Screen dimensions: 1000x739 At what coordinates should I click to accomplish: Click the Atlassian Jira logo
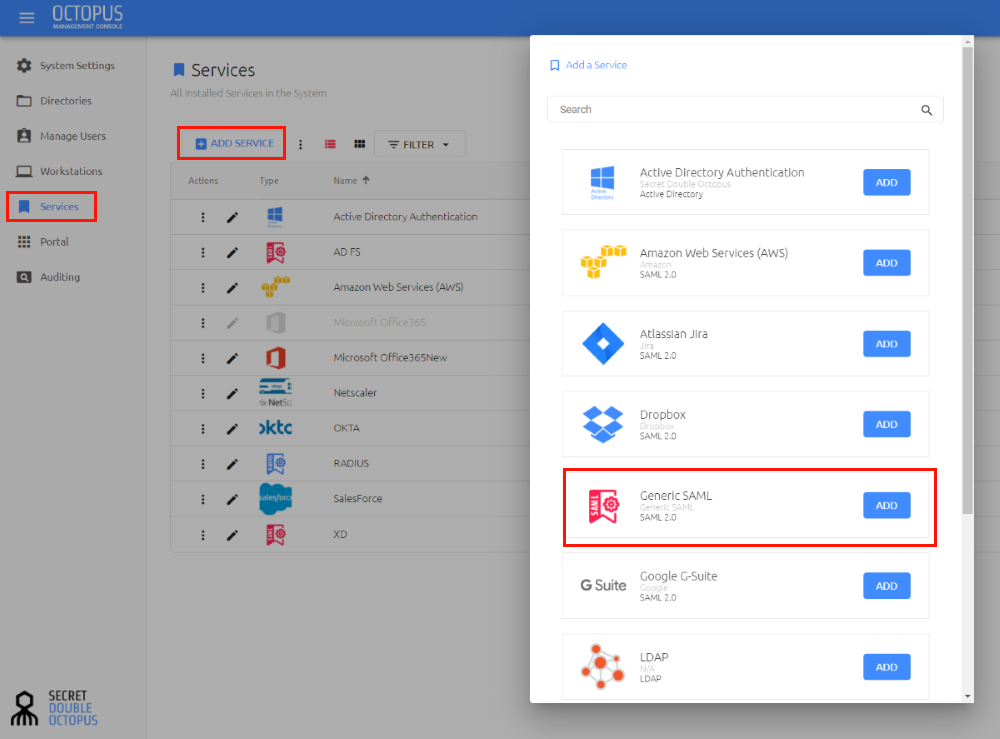[x=603, y=344]
